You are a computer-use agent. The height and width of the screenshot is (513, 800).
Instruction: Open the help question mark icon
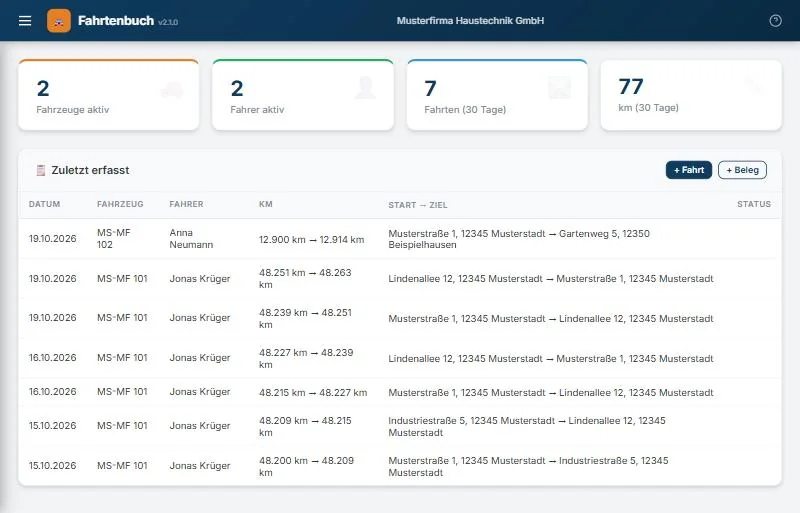775,21
